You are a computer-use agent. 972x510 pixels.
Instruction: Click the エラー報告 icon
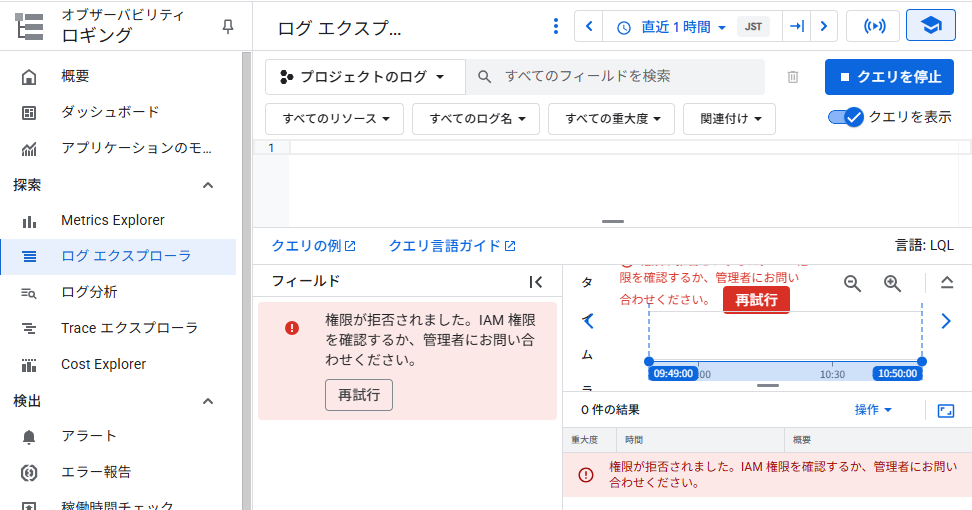[x=29, y=473]
